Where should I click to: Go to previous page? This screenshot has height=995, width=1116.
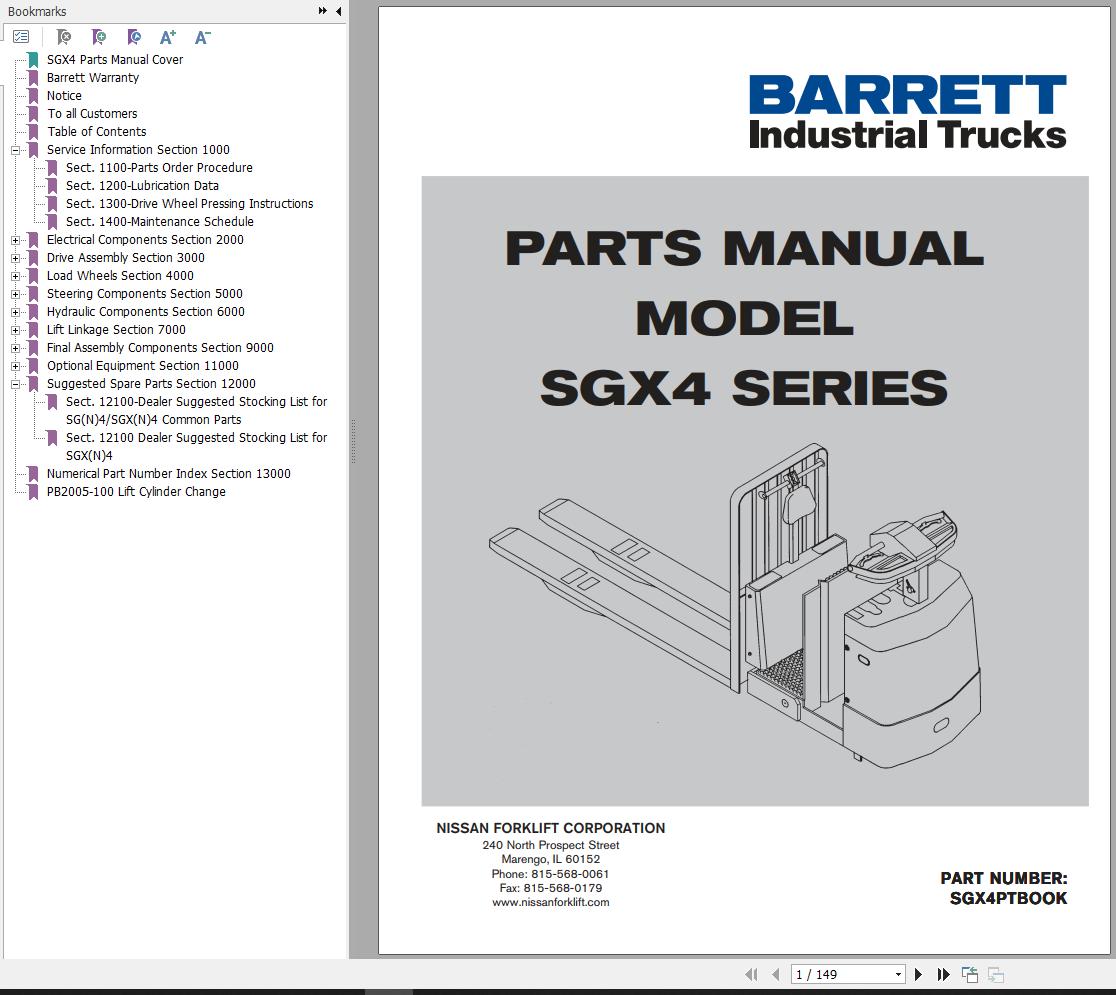776,974
